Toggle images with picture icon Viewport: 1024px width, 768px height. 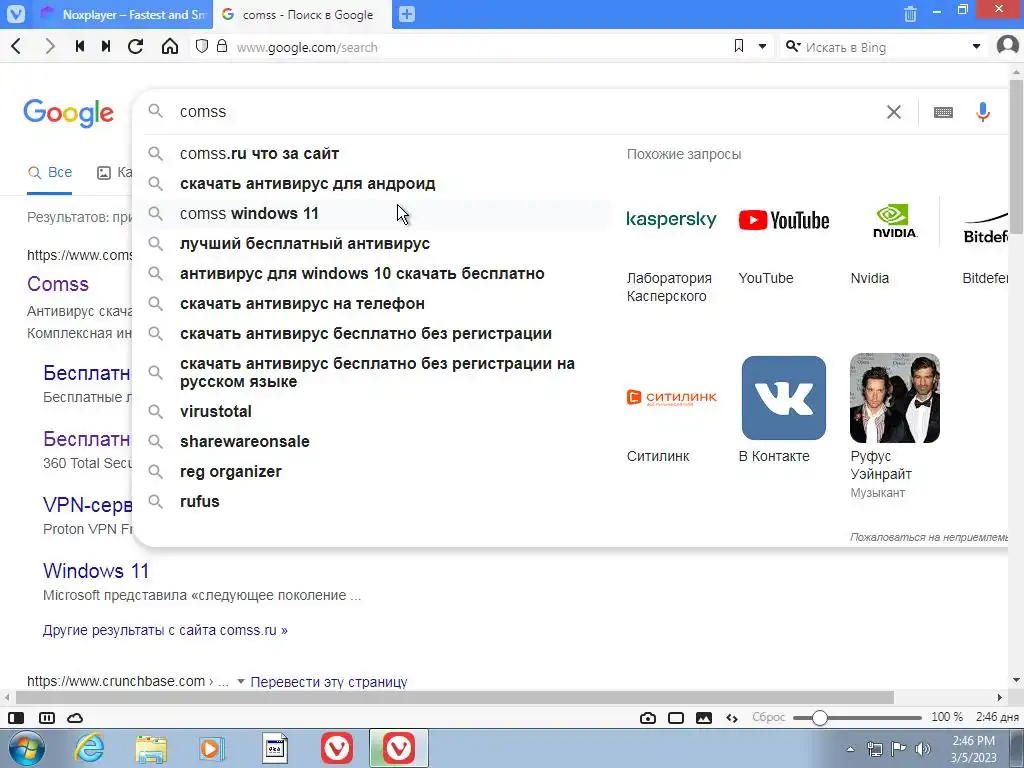704,718
